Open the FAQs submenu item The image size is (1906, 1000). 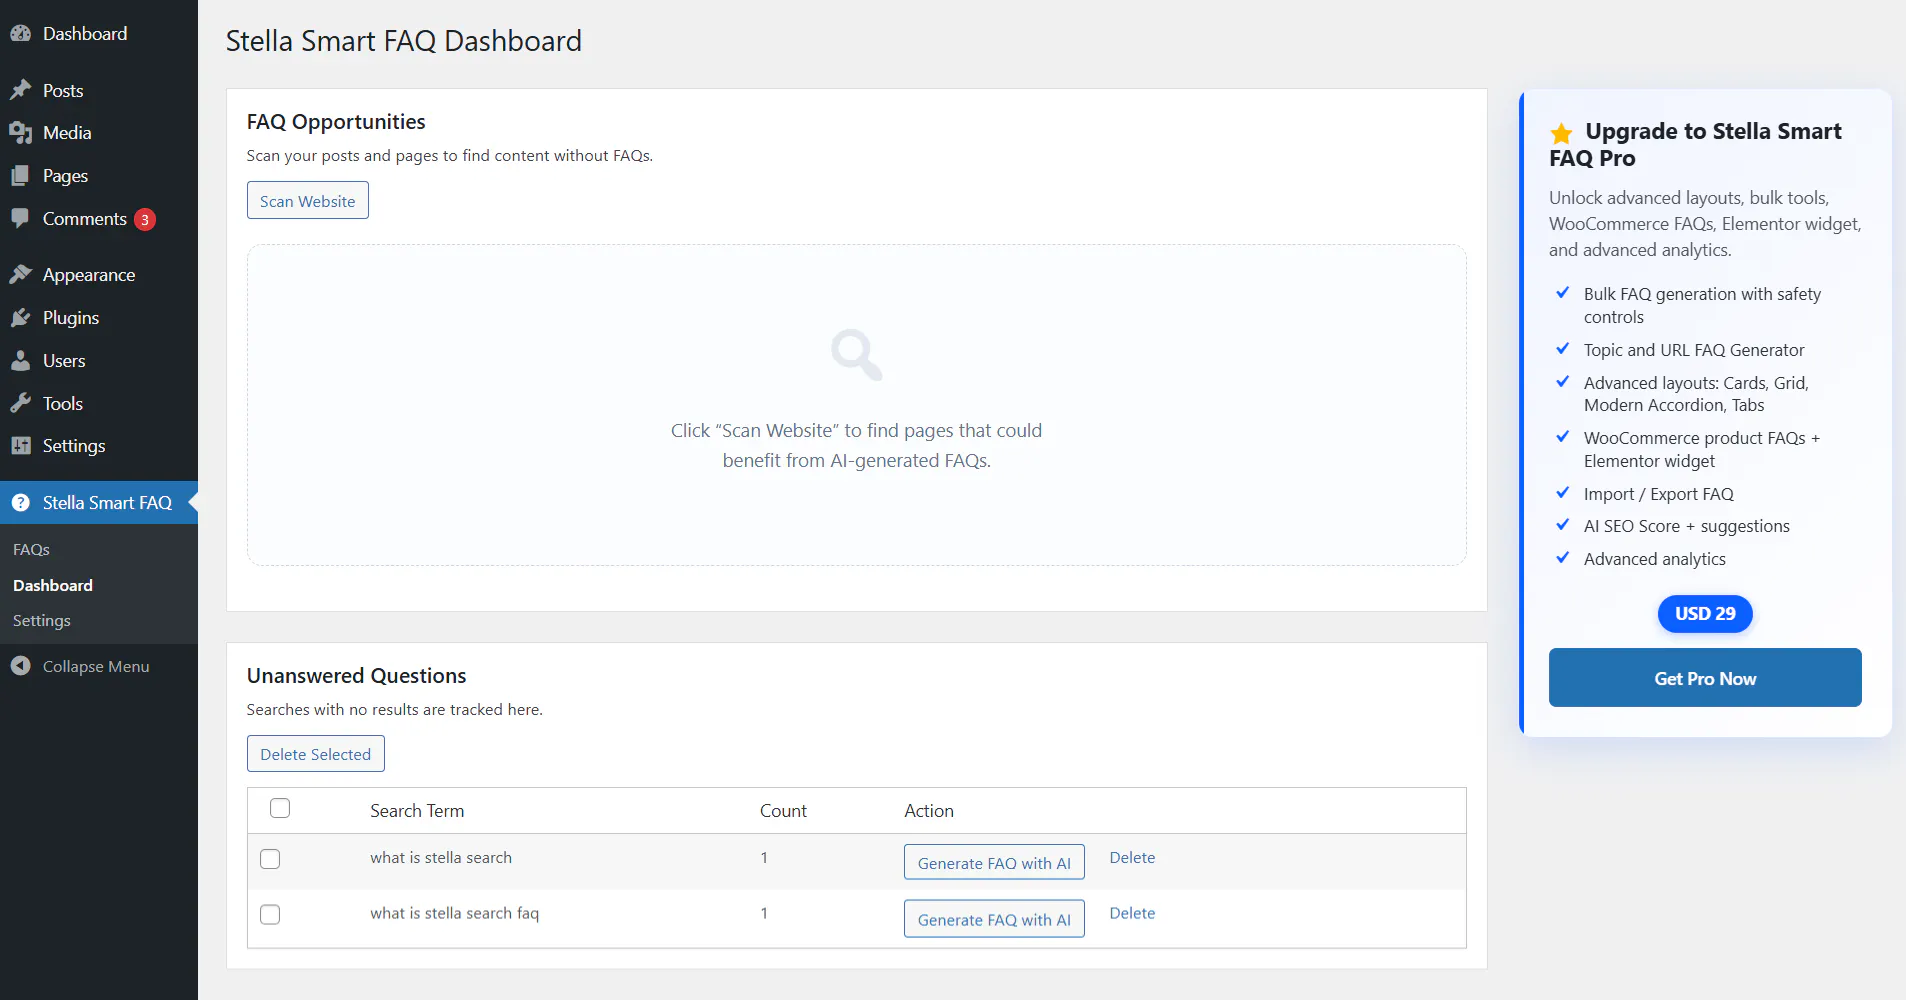[x=31, y=549]
